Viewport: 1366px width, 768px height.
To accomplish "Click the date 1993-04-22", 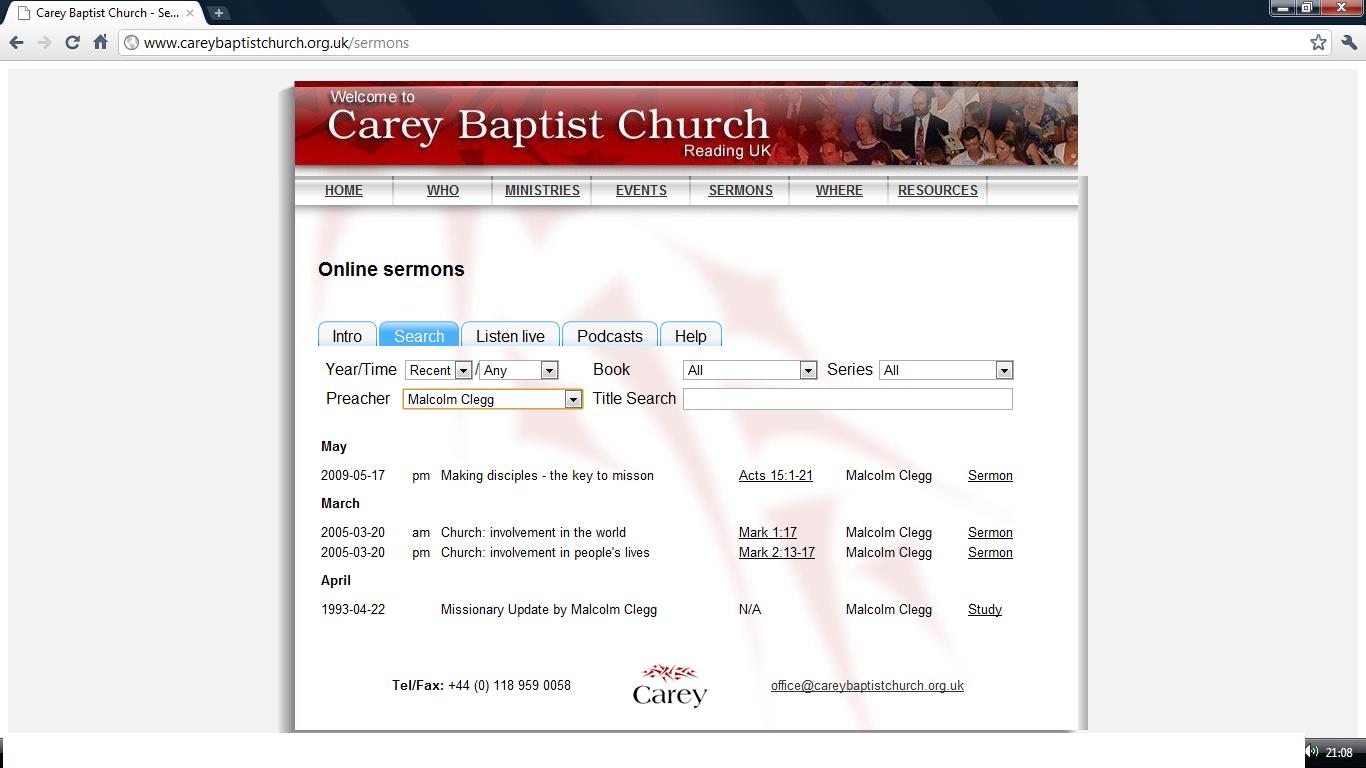I will (x=352, y=610).
